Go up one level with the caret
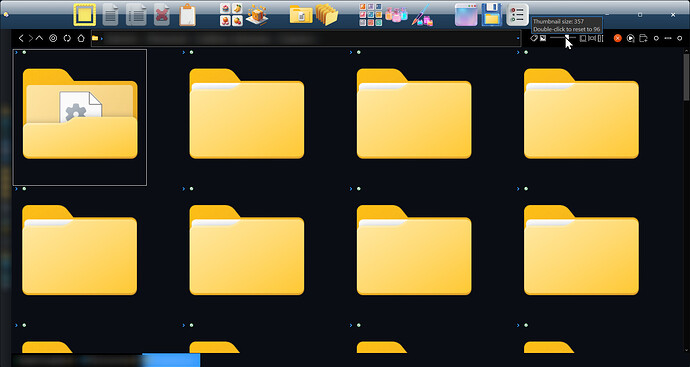This screenshot has height=367, width=690. pos(39,38)
